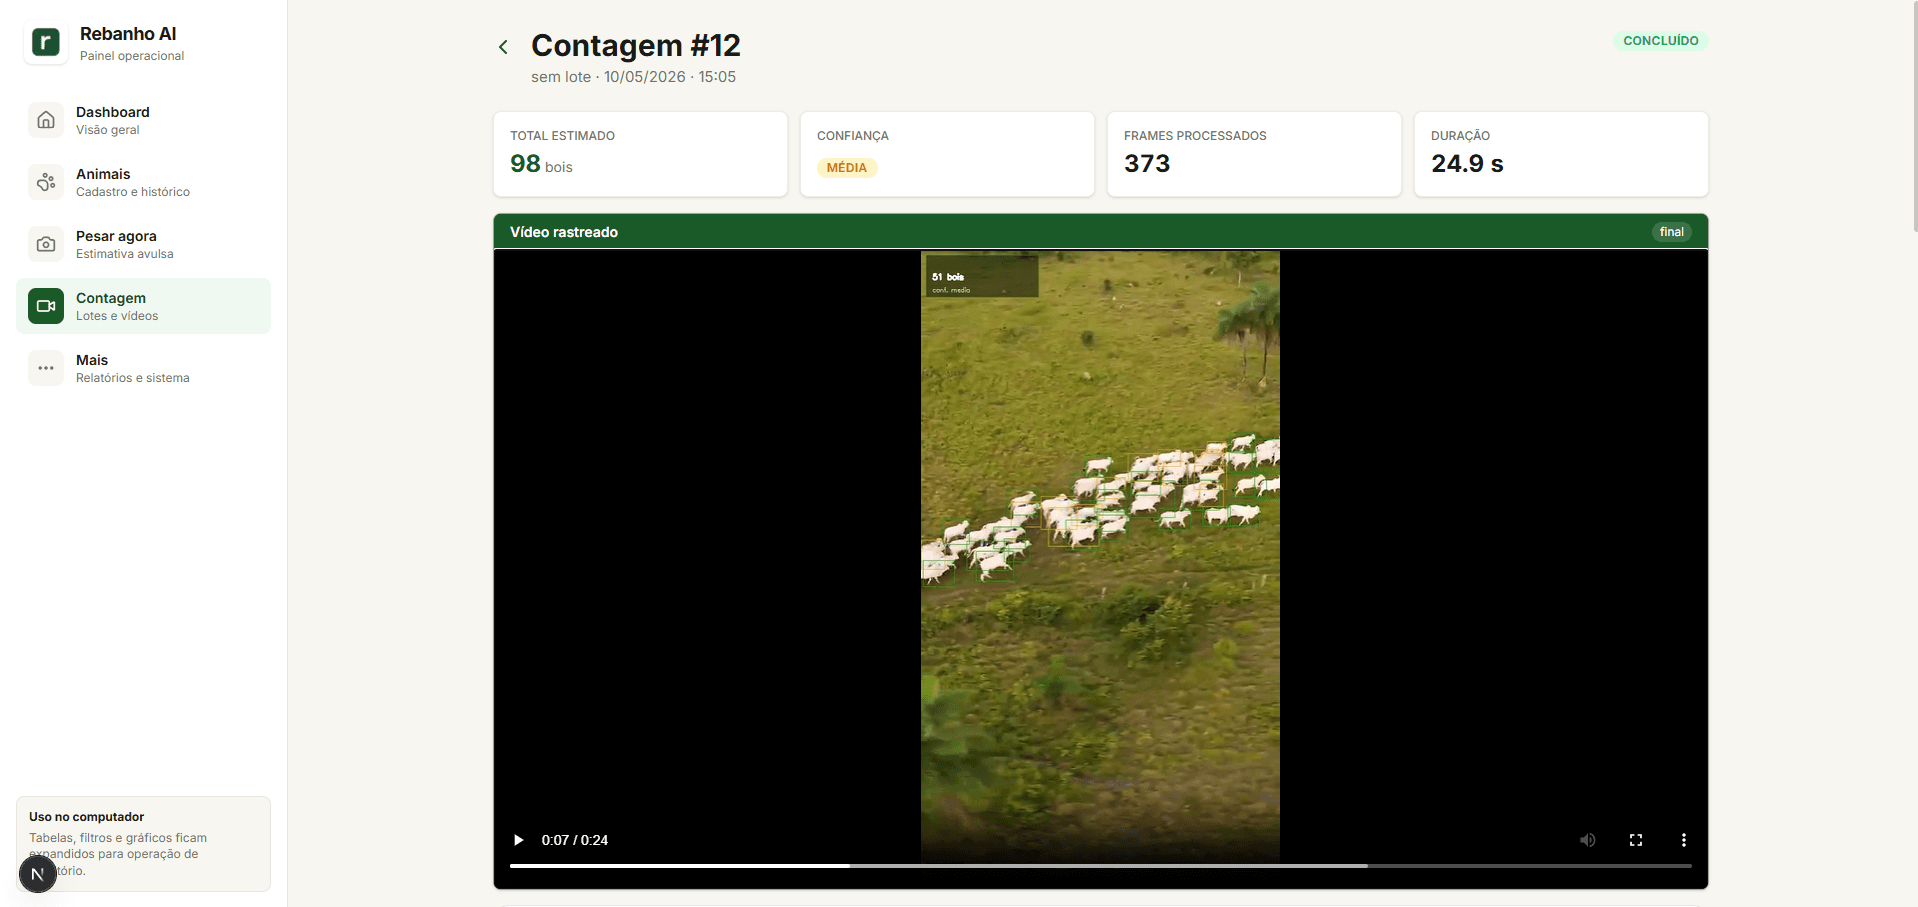
Task: Click the 51 bois overlay counter
Action: pos(982,277)
